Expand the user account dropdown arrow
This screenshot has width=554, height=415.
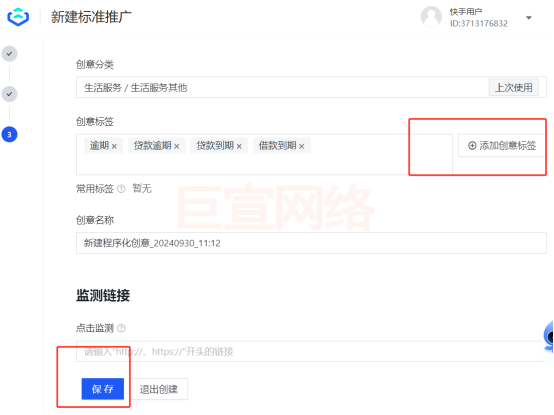529,18
